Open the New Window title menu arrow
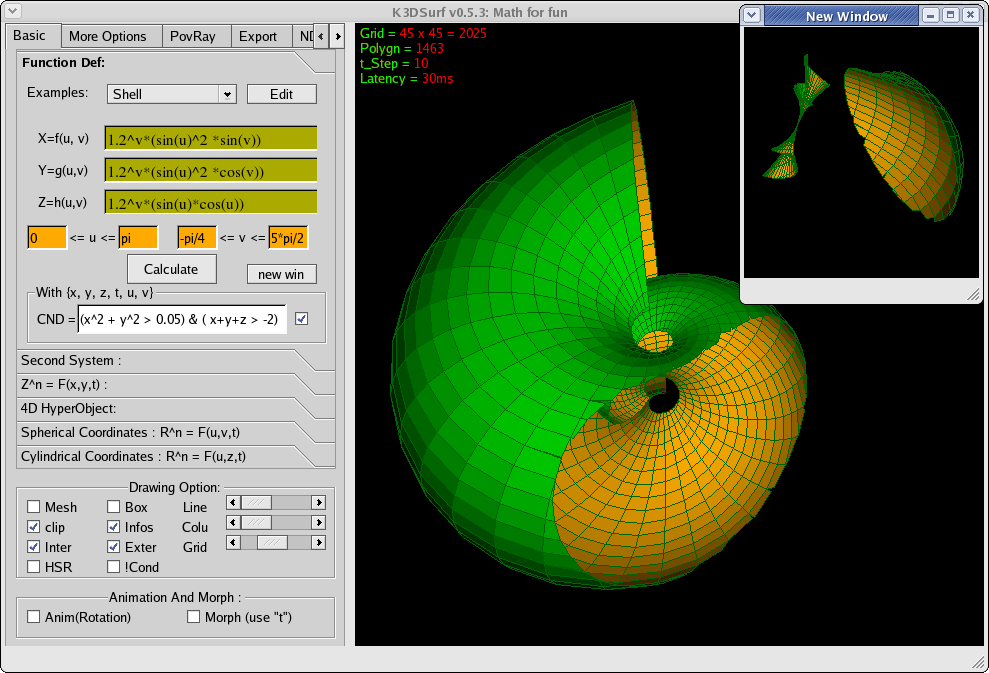The width and height of the screenshot is (989, 673). 752,15
